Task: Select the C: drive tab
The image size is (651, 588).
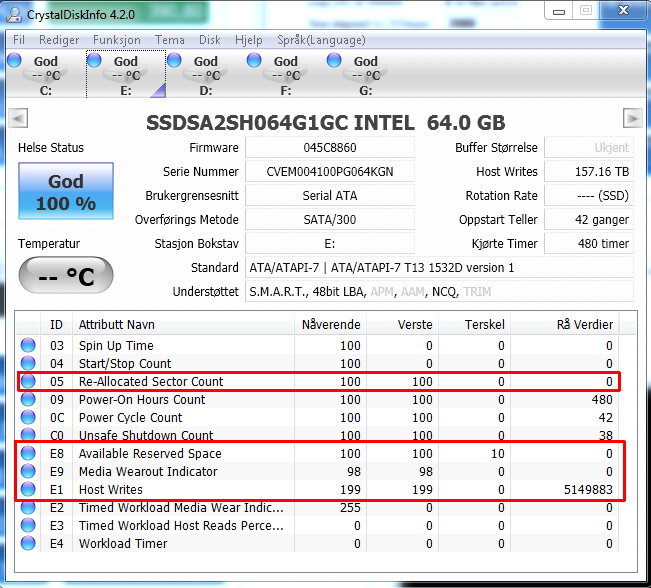Action: pyautogui.click(x=46, y=74)
